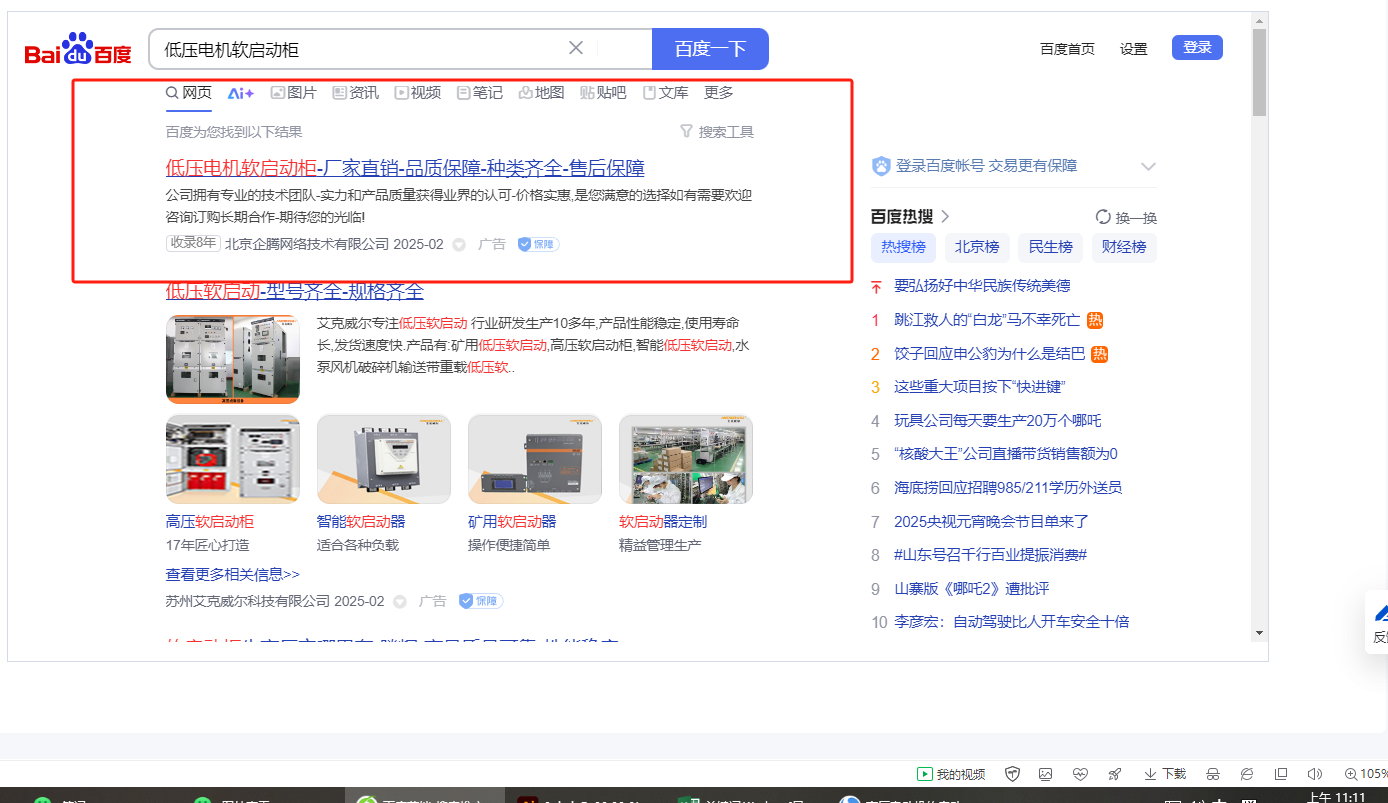Click the 查看更多相关信息>> link
This screenshot has height=803, width=1388.
[233, 575]
